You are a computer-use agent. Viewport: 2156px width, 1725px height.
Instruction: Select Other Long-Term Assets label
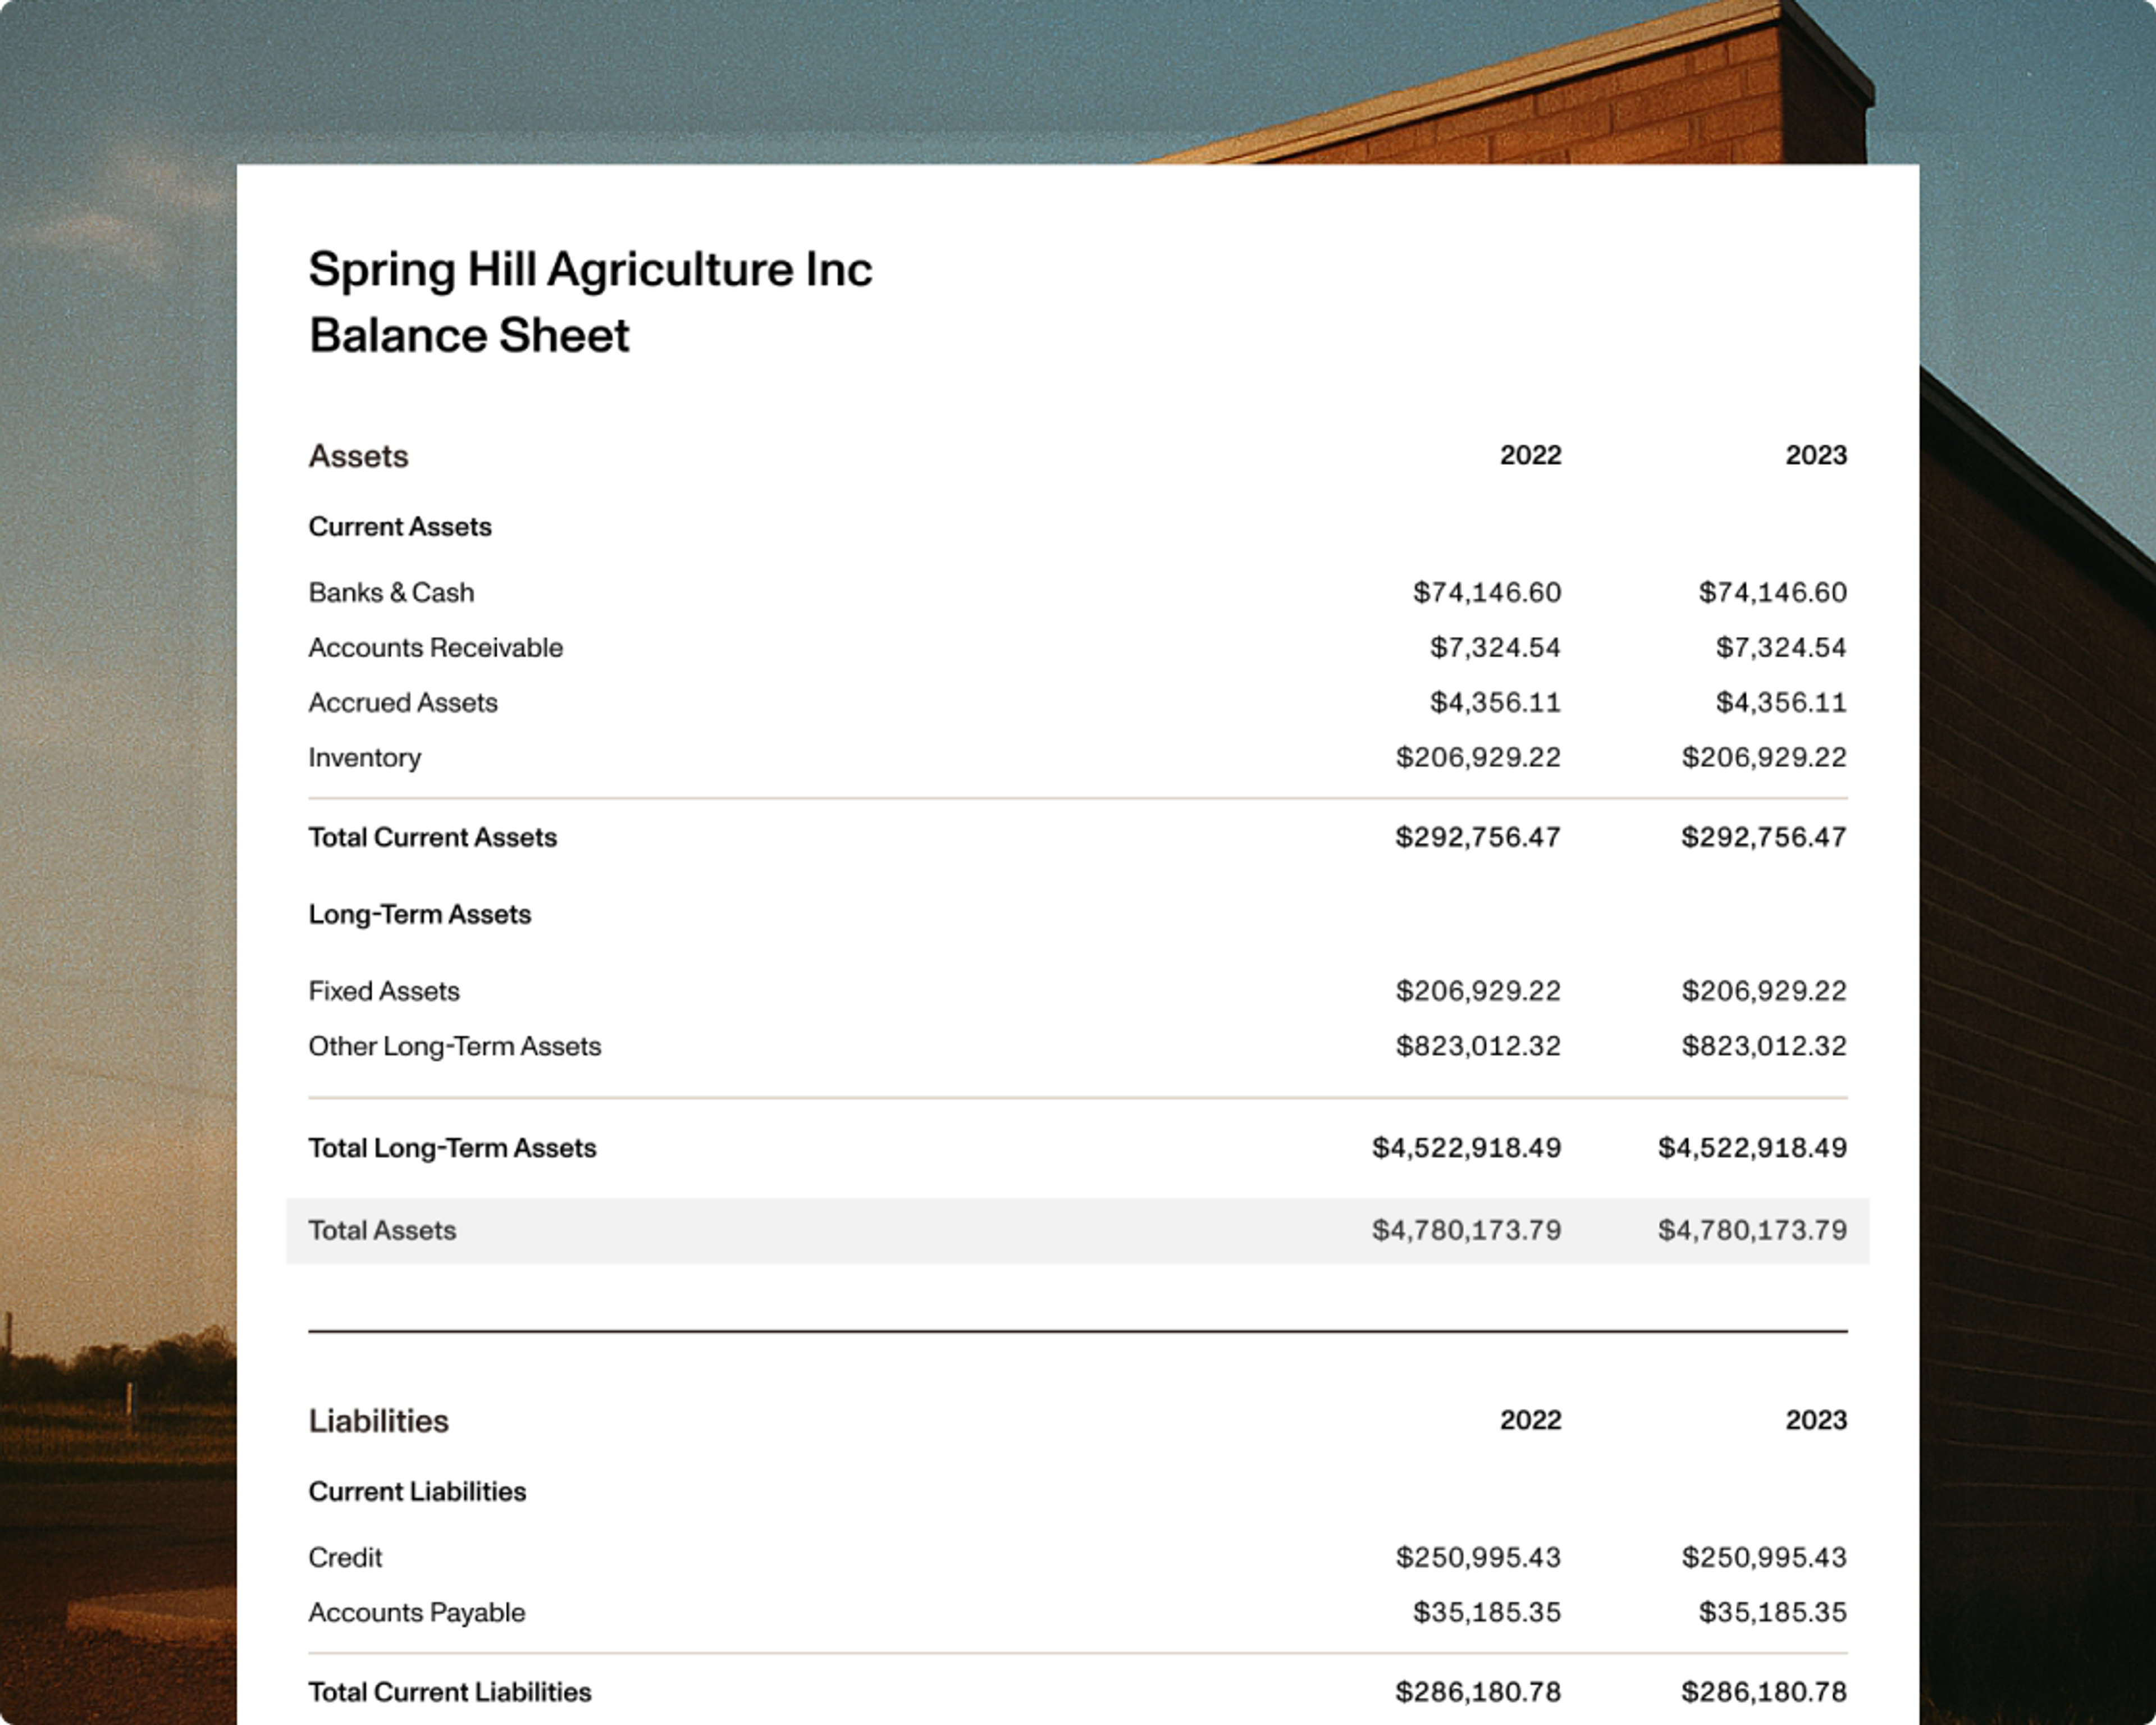(x=454, y=1046)
